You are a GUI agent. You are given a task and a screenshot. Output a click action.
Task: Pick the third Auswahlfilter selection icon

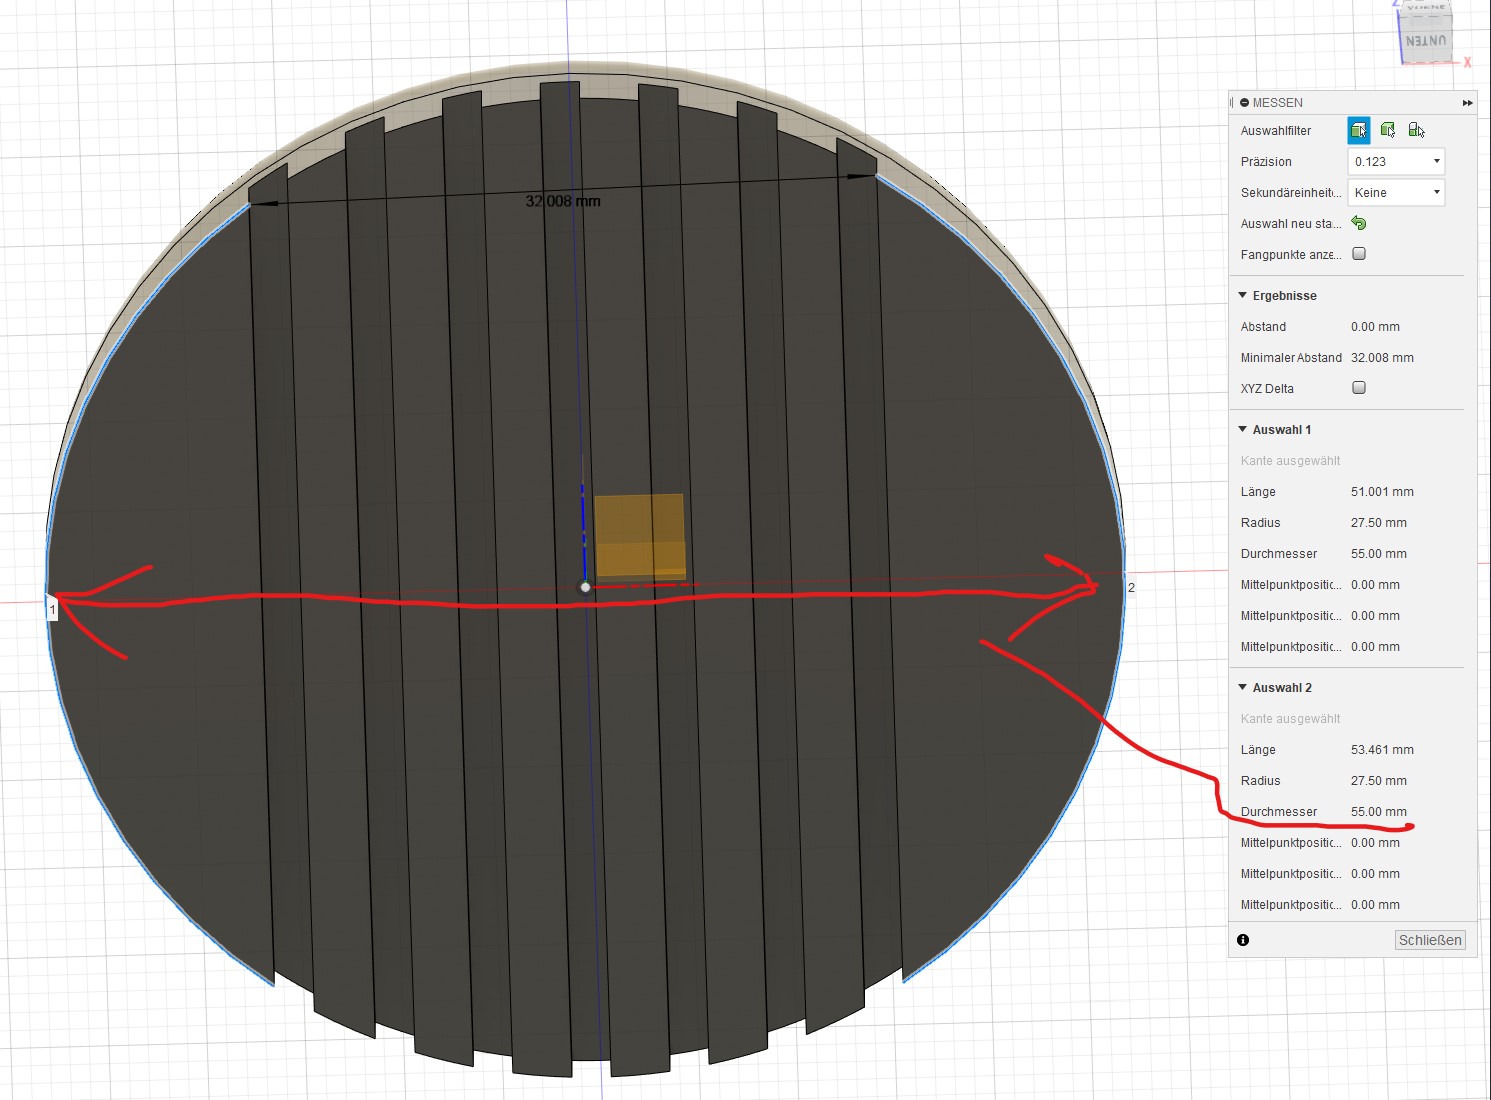(x=1416, y=130)
